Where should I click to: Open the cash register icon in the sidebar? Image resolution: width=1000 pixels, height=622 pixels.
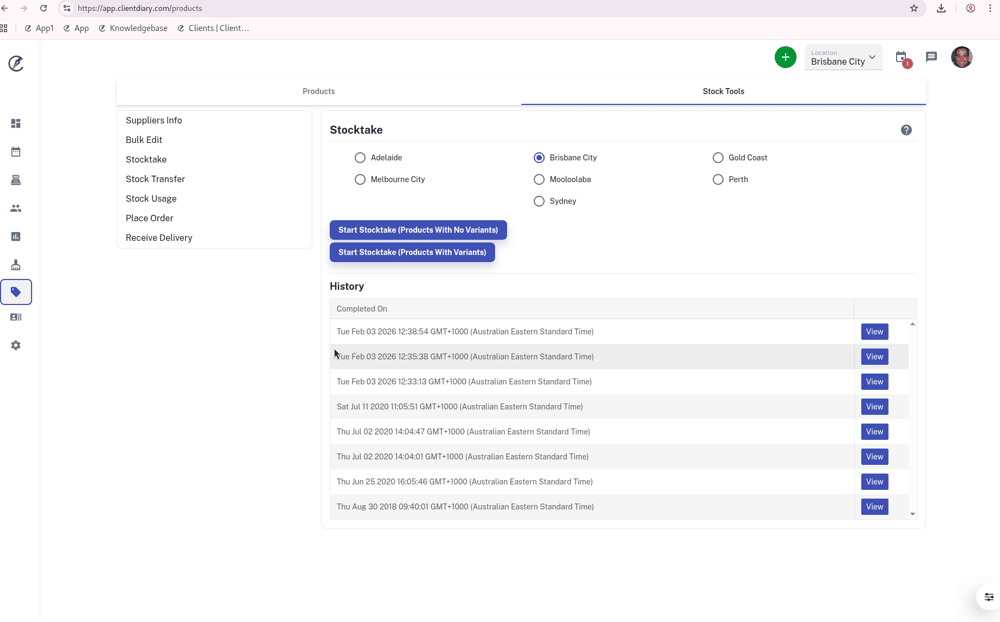(x=16, y=180)
